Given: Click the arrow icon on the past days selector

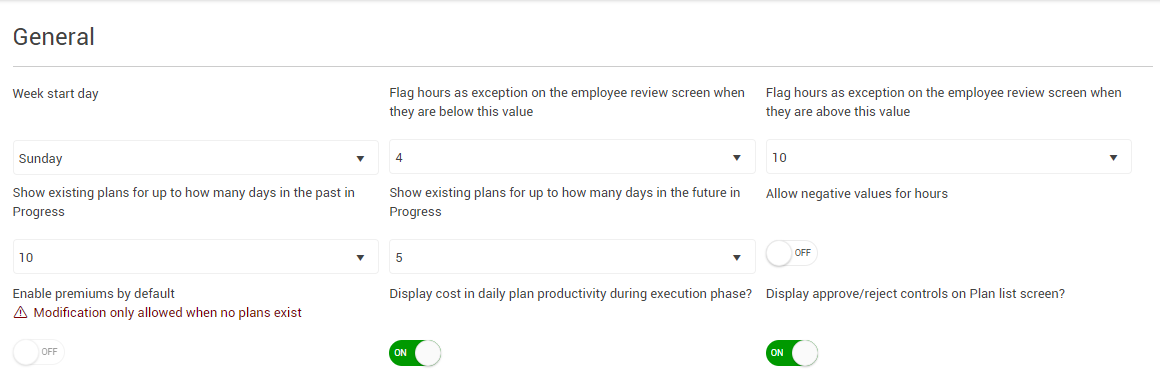Looking at the screenshot, I should tap(360, 257).
